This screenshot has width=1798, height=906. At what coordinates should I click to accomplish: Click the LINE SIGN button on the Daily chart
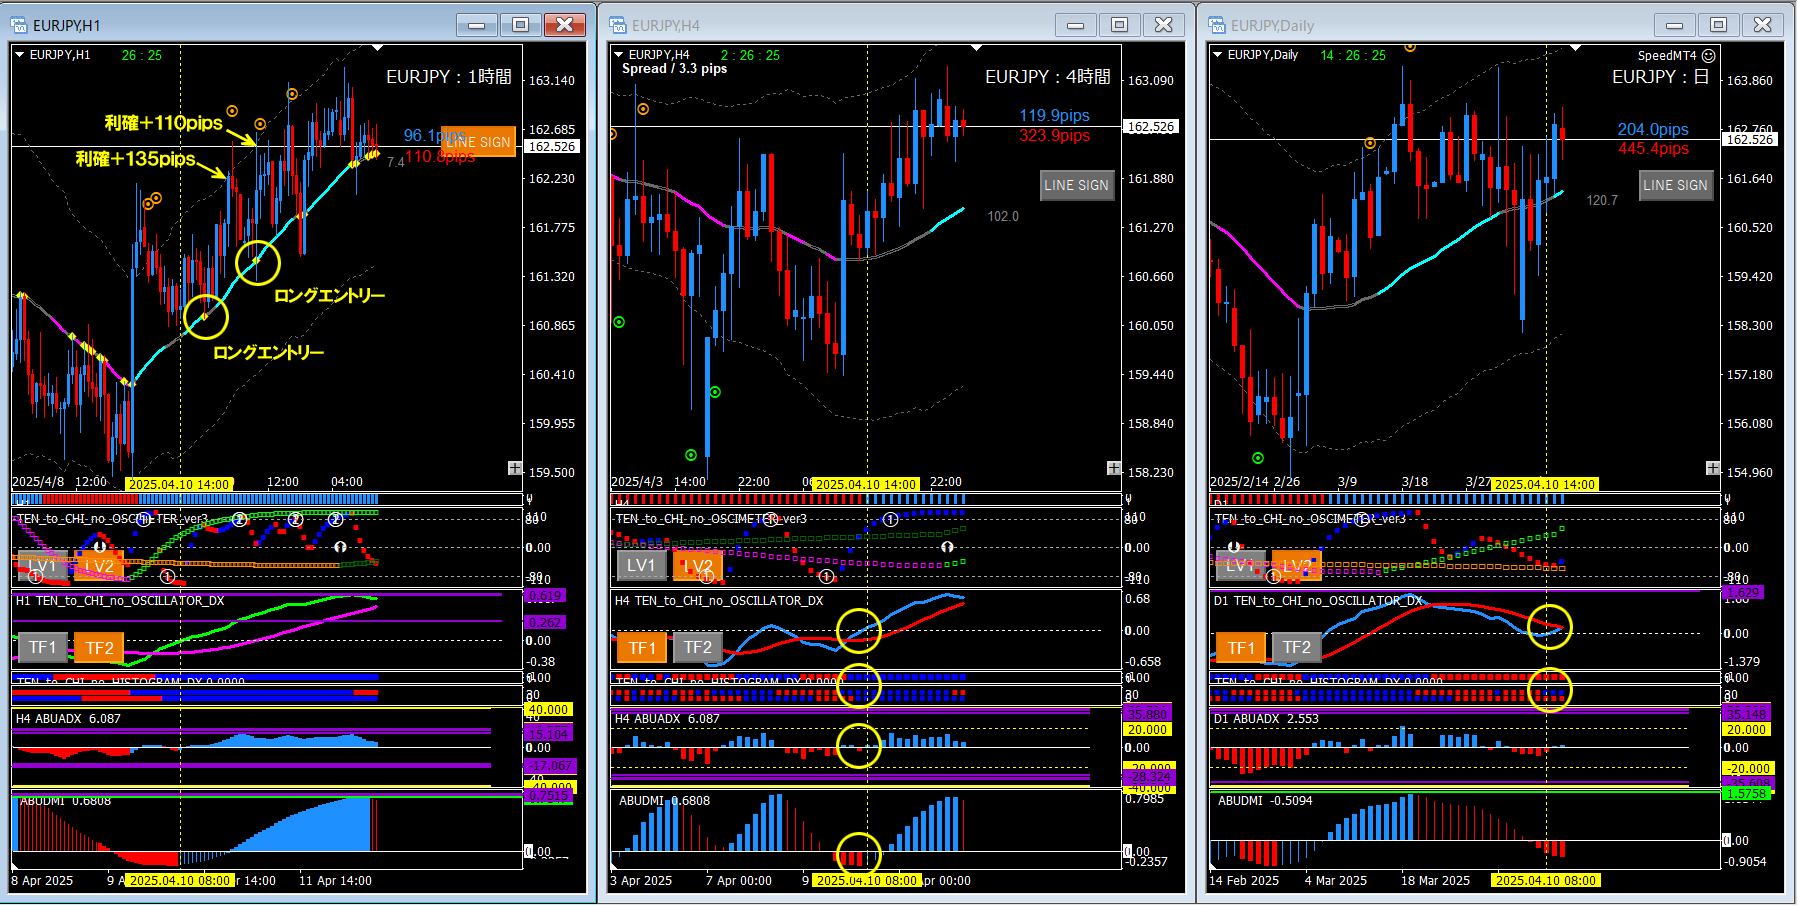point(1676,185)
